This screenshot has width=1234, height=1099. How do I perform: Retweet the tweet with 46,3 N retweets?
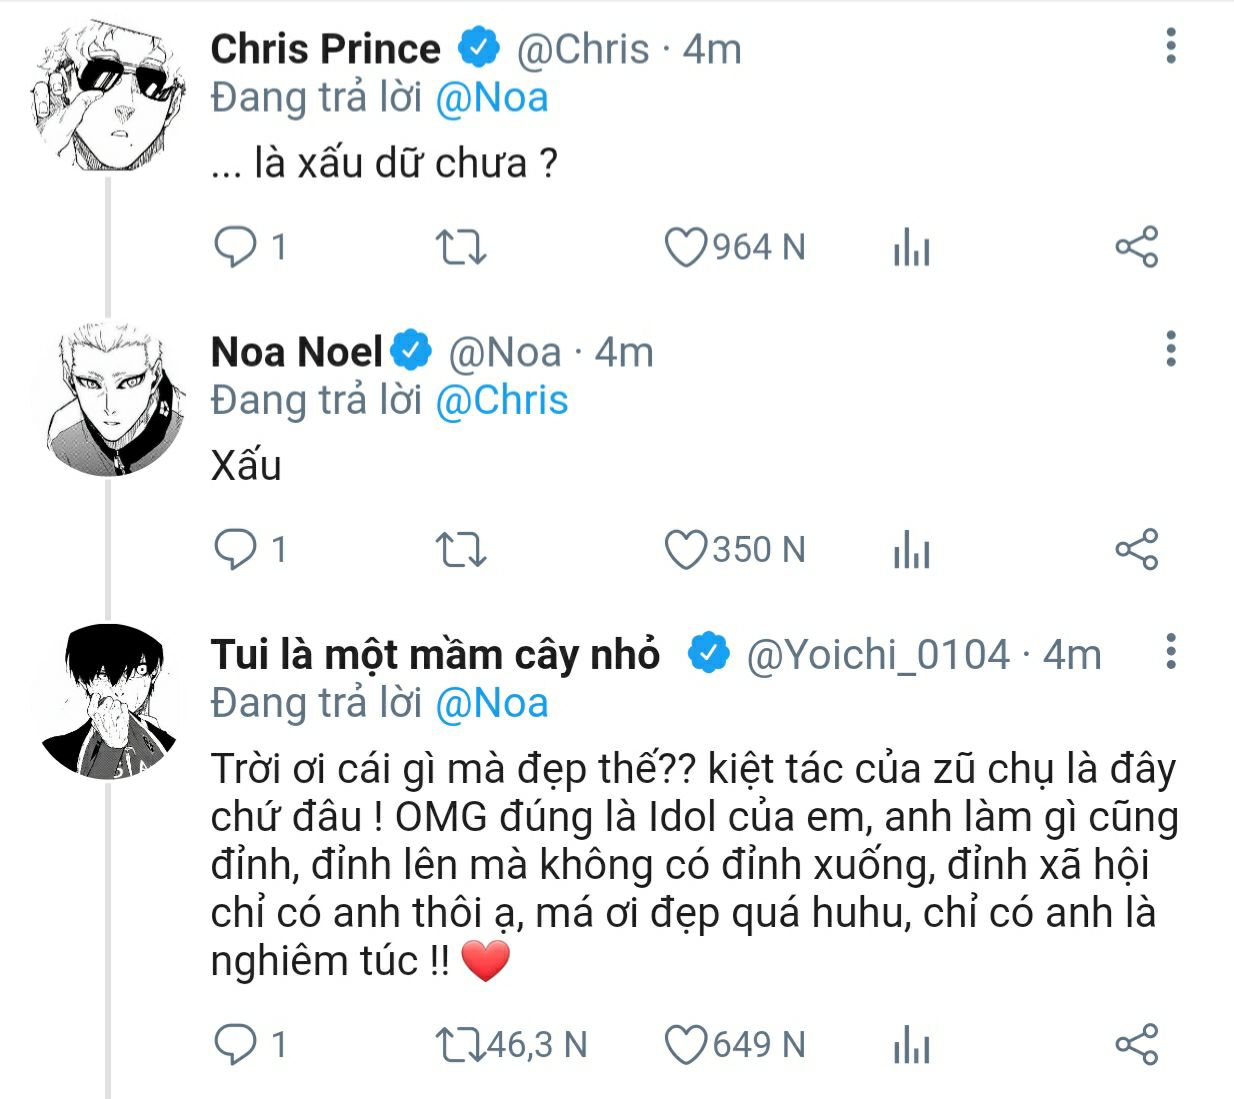coord(461,1045)
